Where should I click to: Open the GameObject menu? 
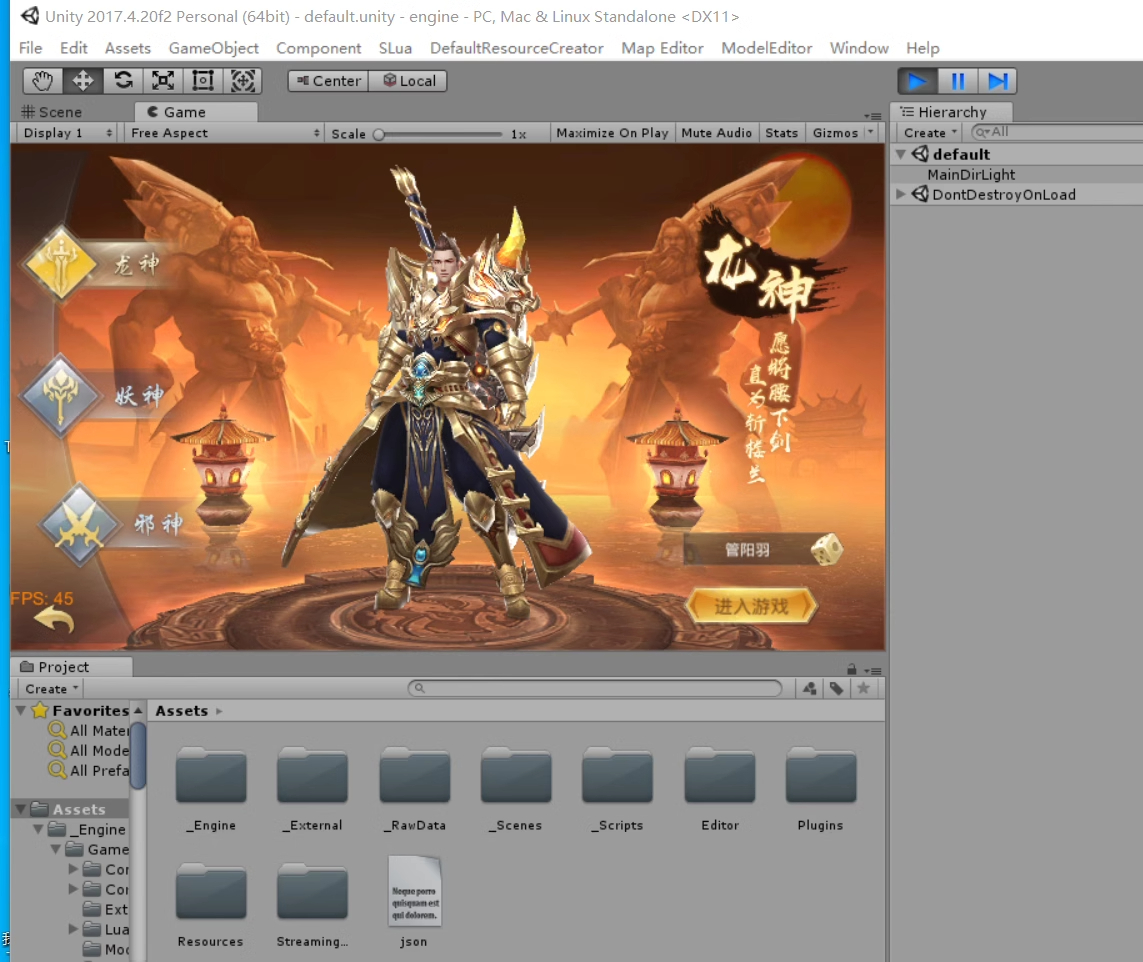[x=213, y=48]
